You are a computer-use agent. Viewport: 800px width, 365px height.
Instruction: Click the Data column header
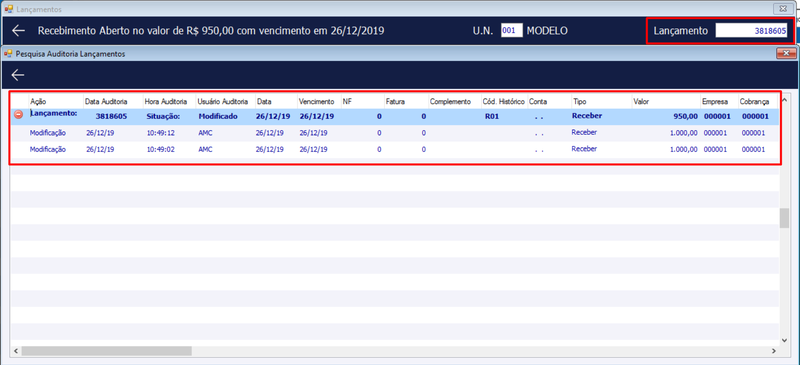click(264, 102)
